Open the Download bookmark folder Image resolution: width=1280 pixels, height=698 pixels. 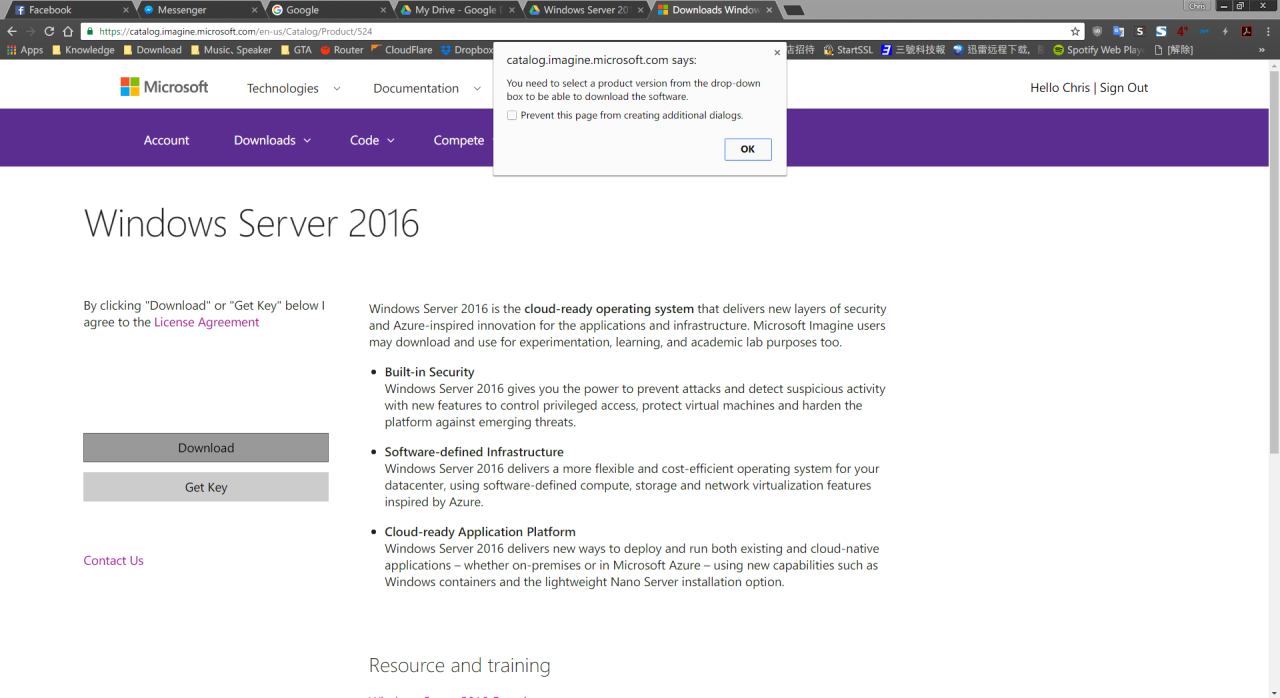click(x=152, y=50)
